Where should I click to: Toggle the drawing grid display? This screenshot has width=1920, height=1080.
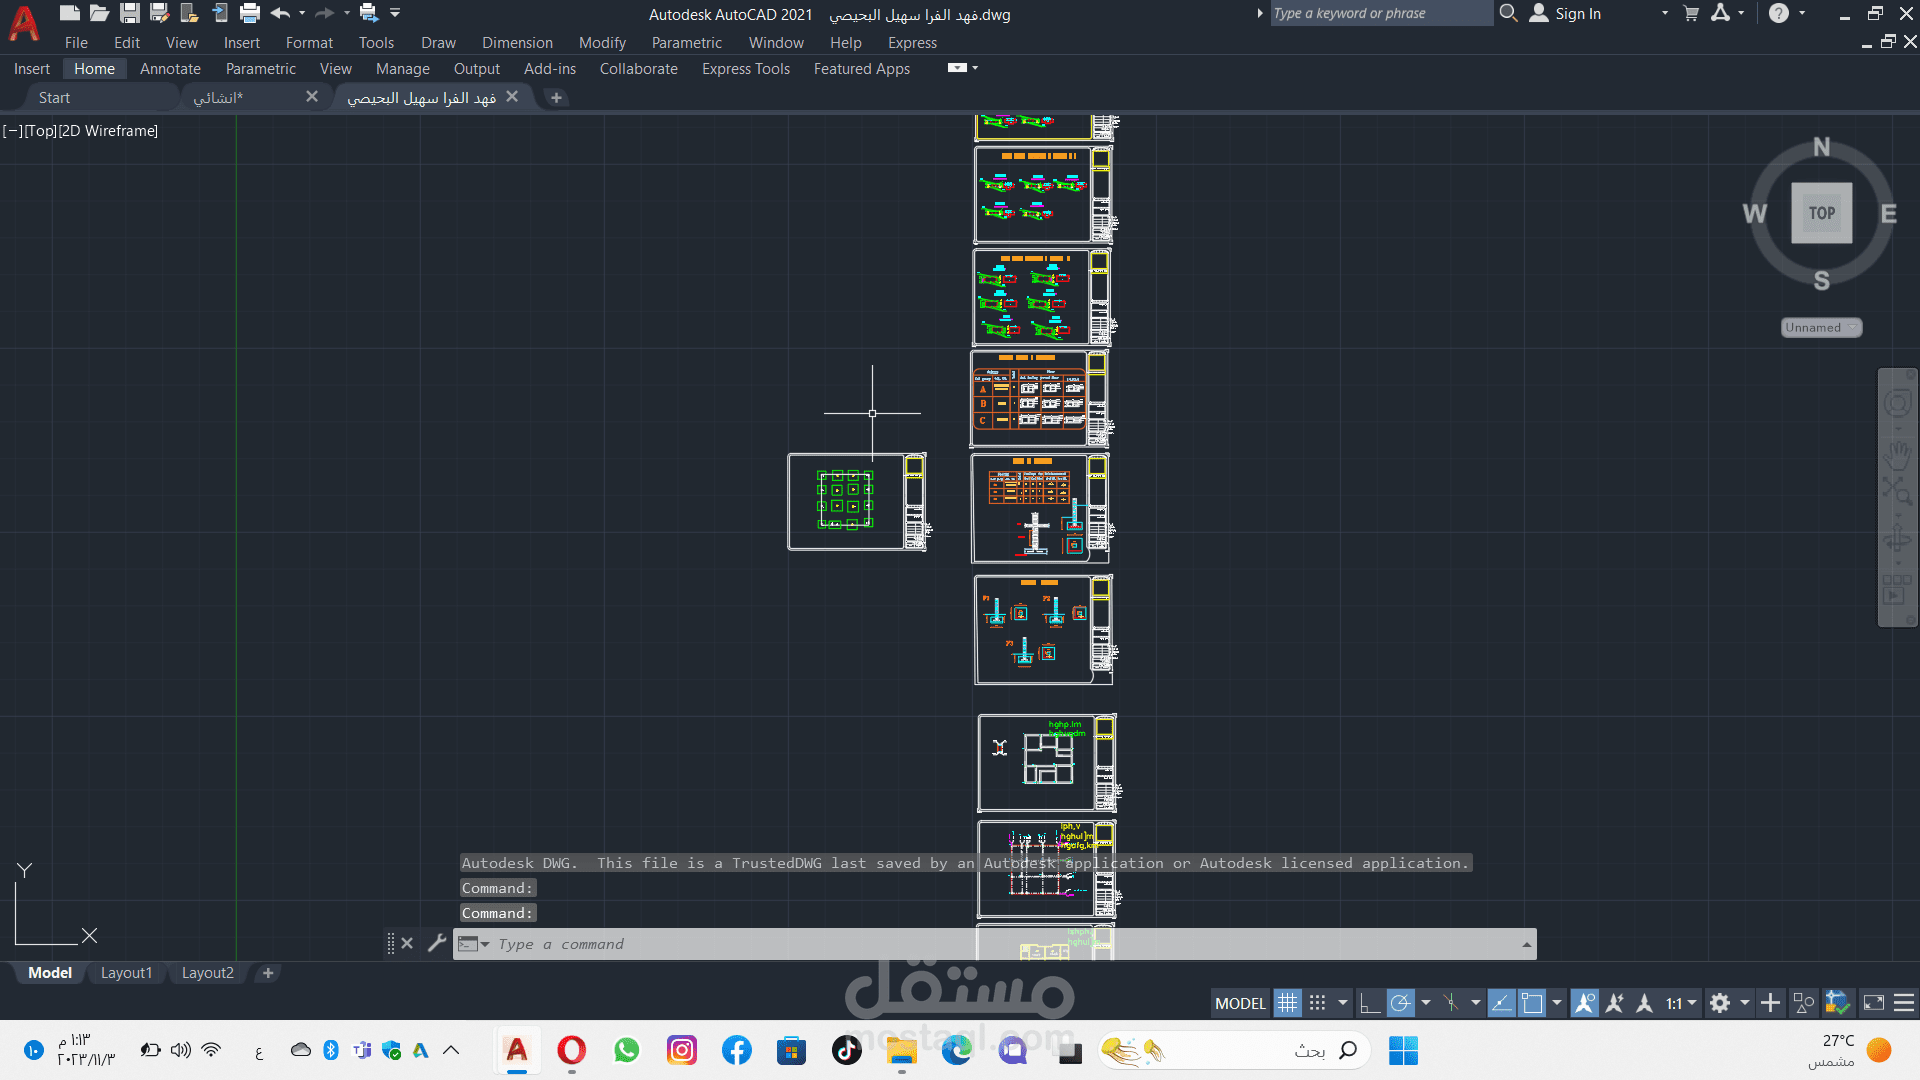tap(1287, 1003)
